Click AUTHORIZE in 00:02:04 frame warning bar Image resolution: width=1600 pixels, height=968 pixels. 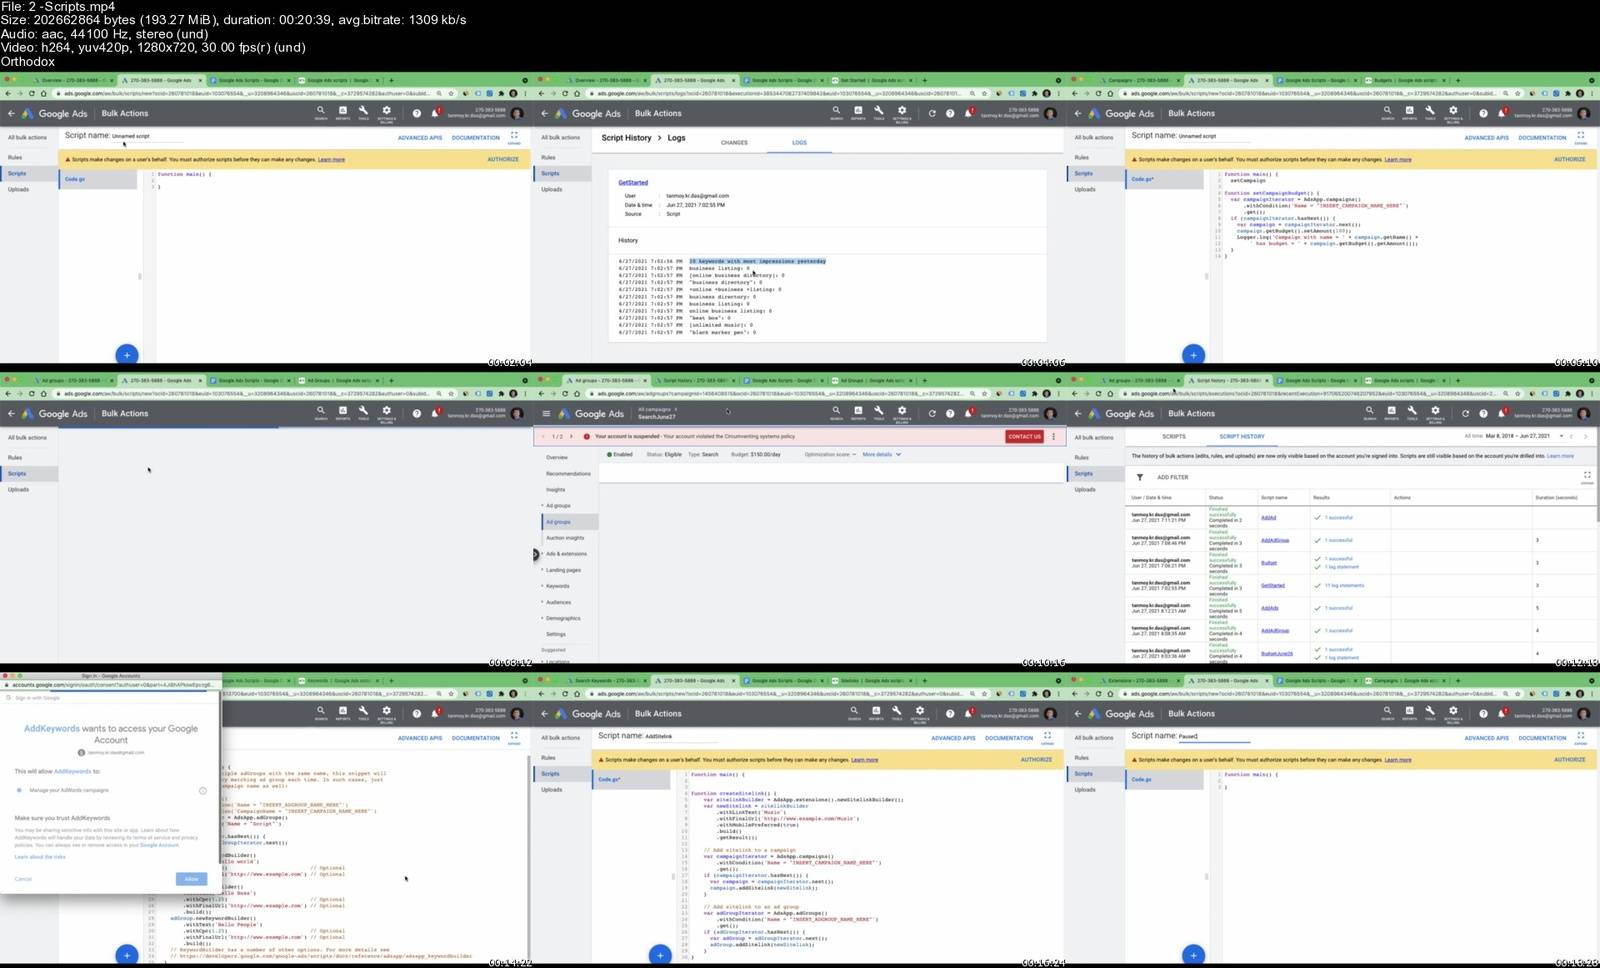pos(503,159)
